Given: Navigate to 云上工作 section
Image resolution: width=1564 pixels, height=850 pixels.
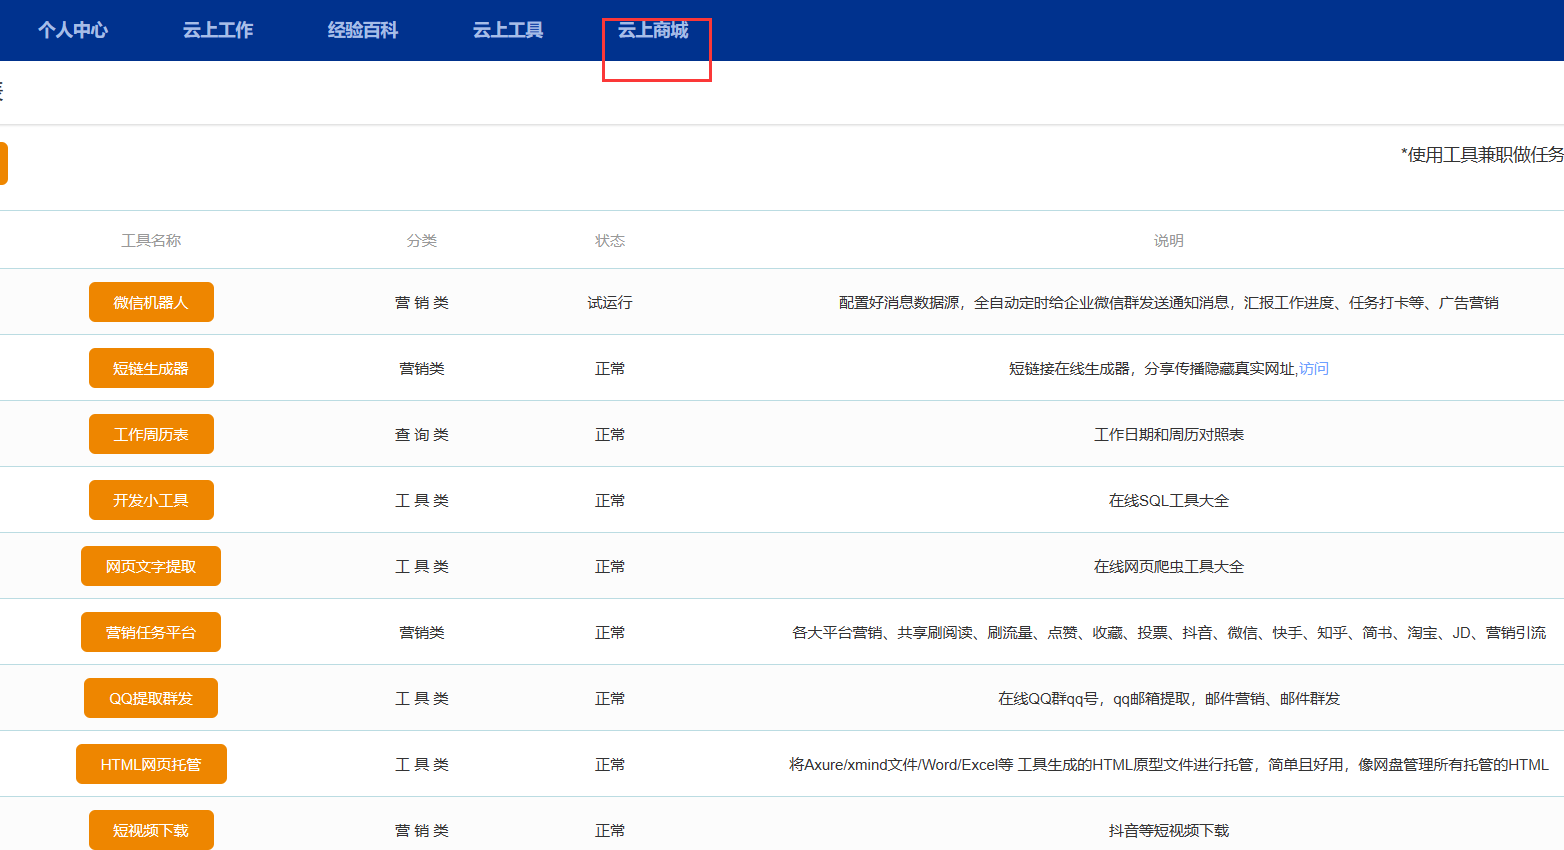Looking at the screenshot, I should 217,30.
